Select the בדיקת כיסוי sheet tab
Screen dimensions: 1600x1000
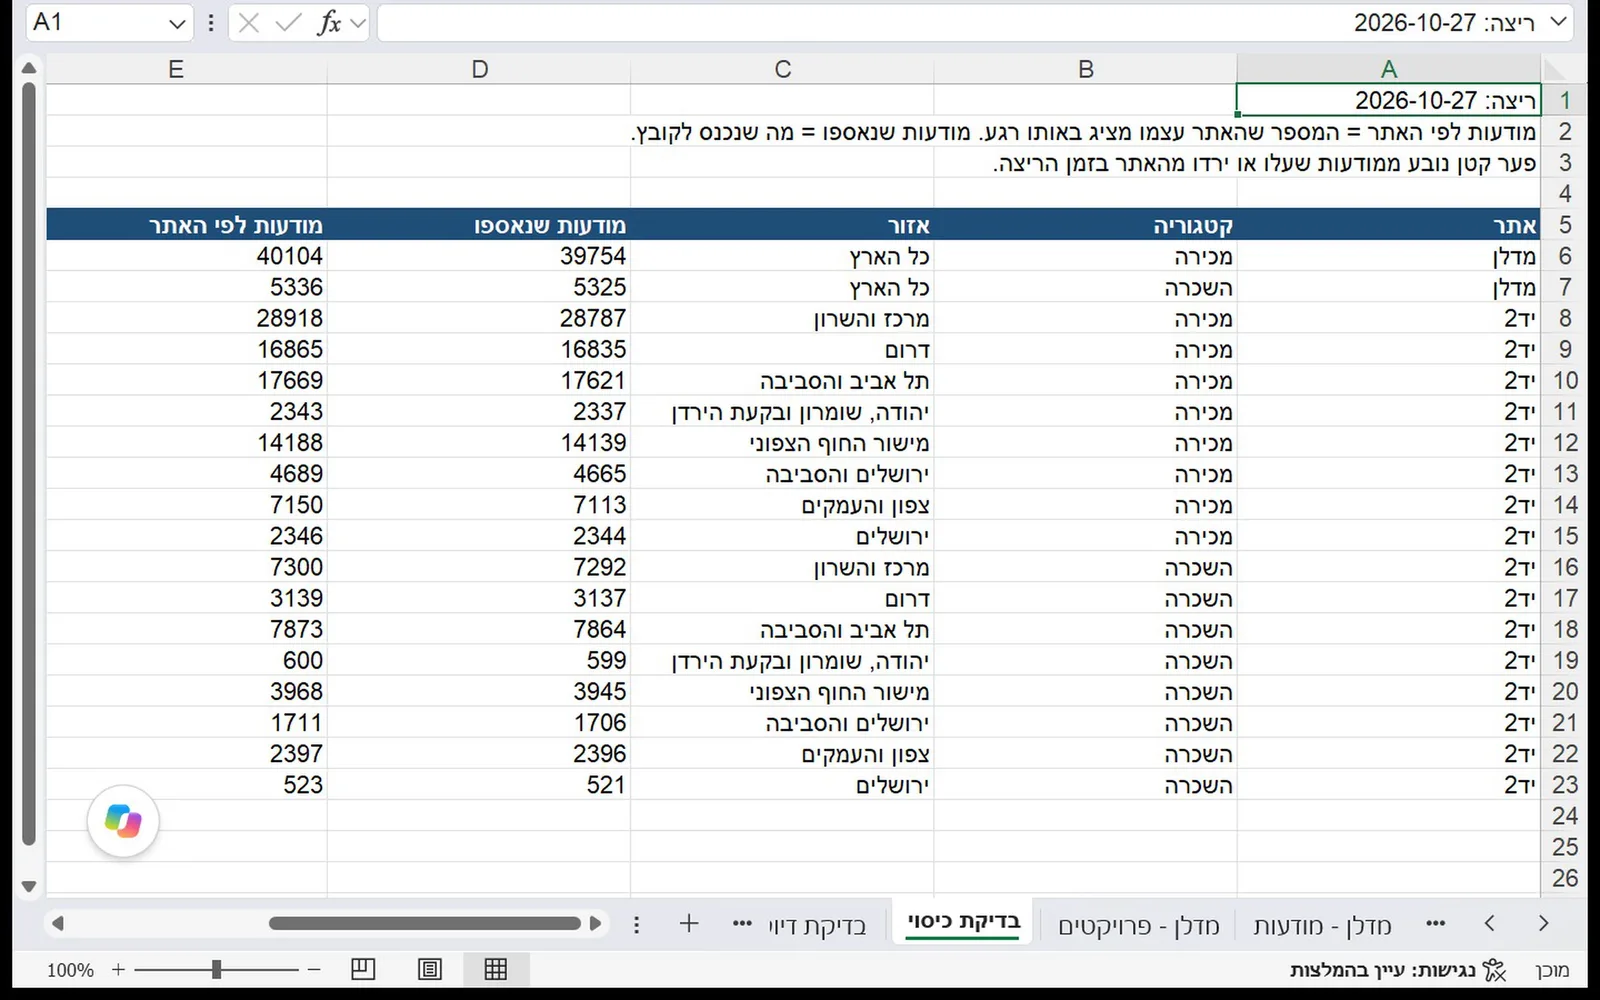coord(964,922)
